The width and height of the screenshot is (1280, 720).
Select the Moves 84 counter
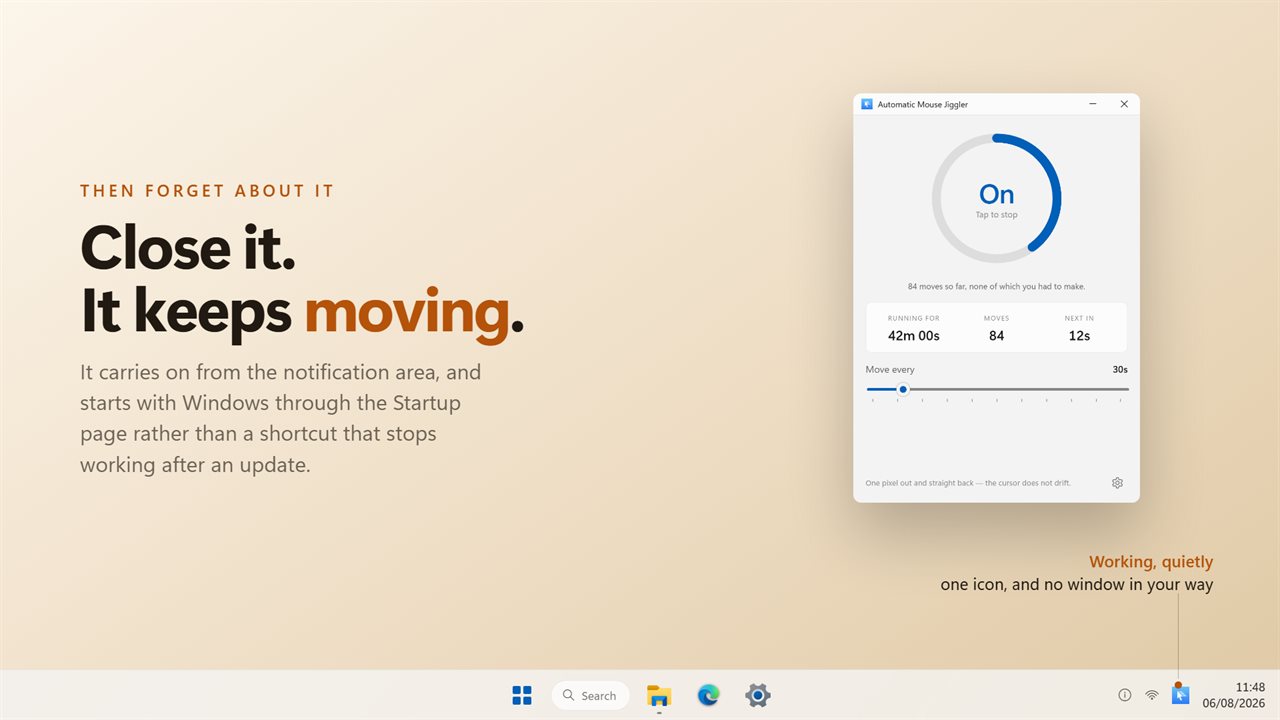pos(996,328)
